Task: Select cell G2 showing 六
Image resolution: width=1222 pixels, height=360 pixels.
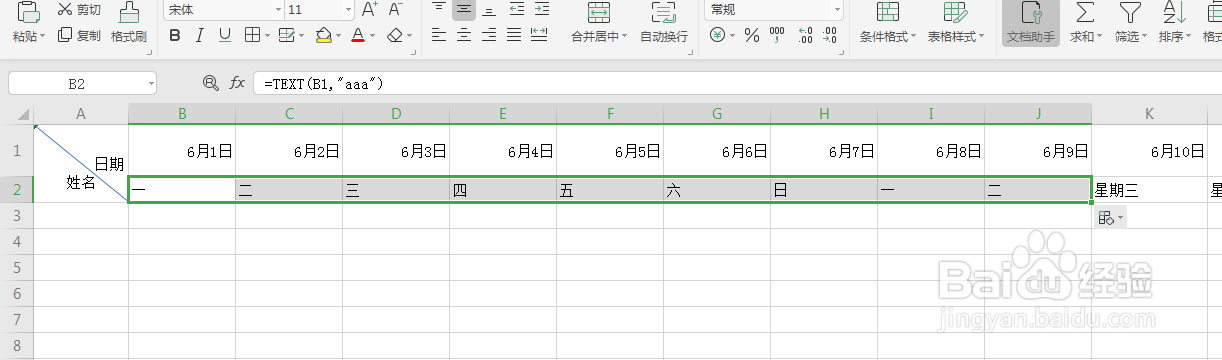Action: (x=717, y=189)
